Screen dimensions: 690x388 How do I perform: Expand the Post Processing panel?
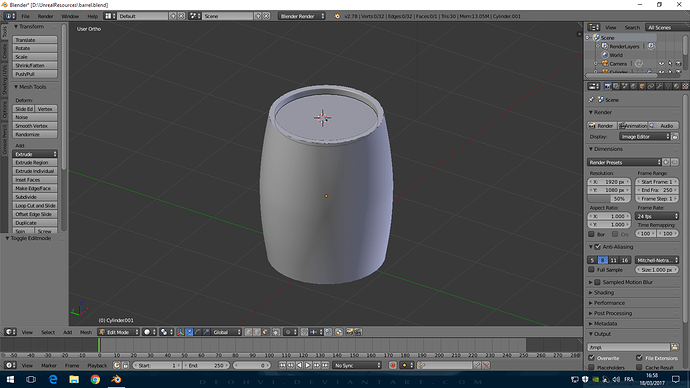[613, 313]
